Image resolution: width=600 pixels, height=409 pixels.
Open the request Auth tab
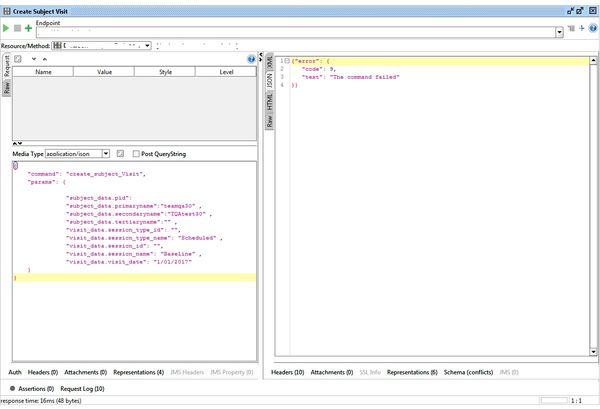tap(15, 371)
